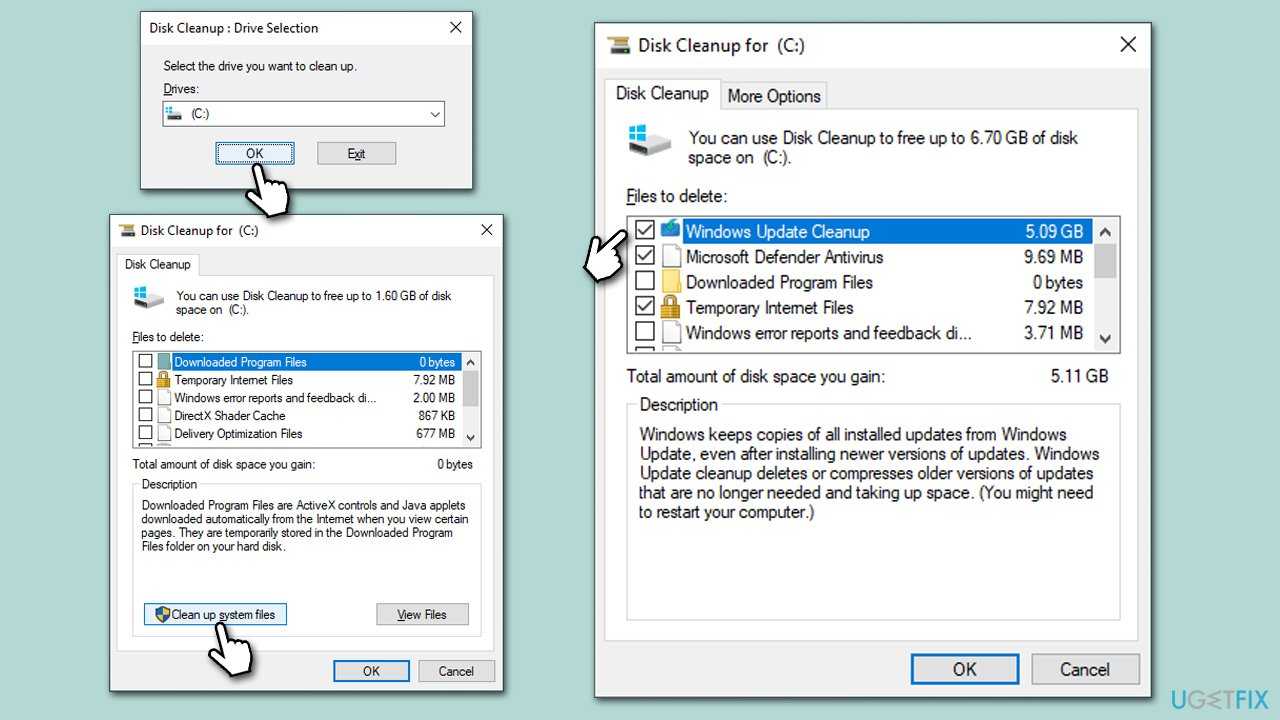Click the file icon beside the 2.00 MB error reports row
Image resolution: width=1280 pixels, height=720 pixels.
[164, 398]
